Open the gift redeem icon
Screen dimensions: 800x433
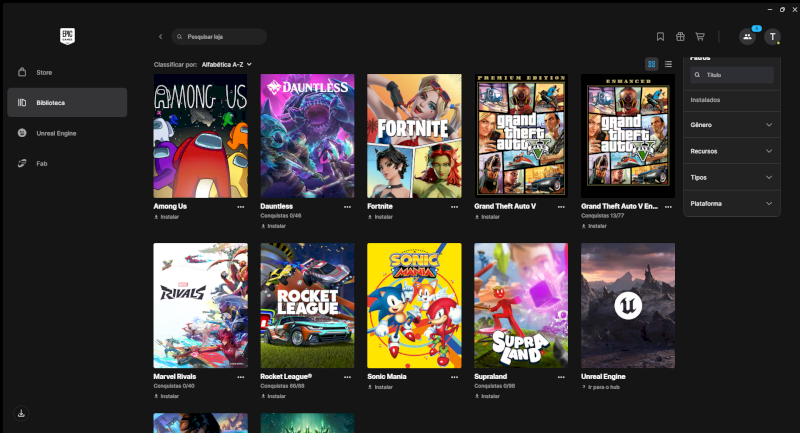[680, 37]
